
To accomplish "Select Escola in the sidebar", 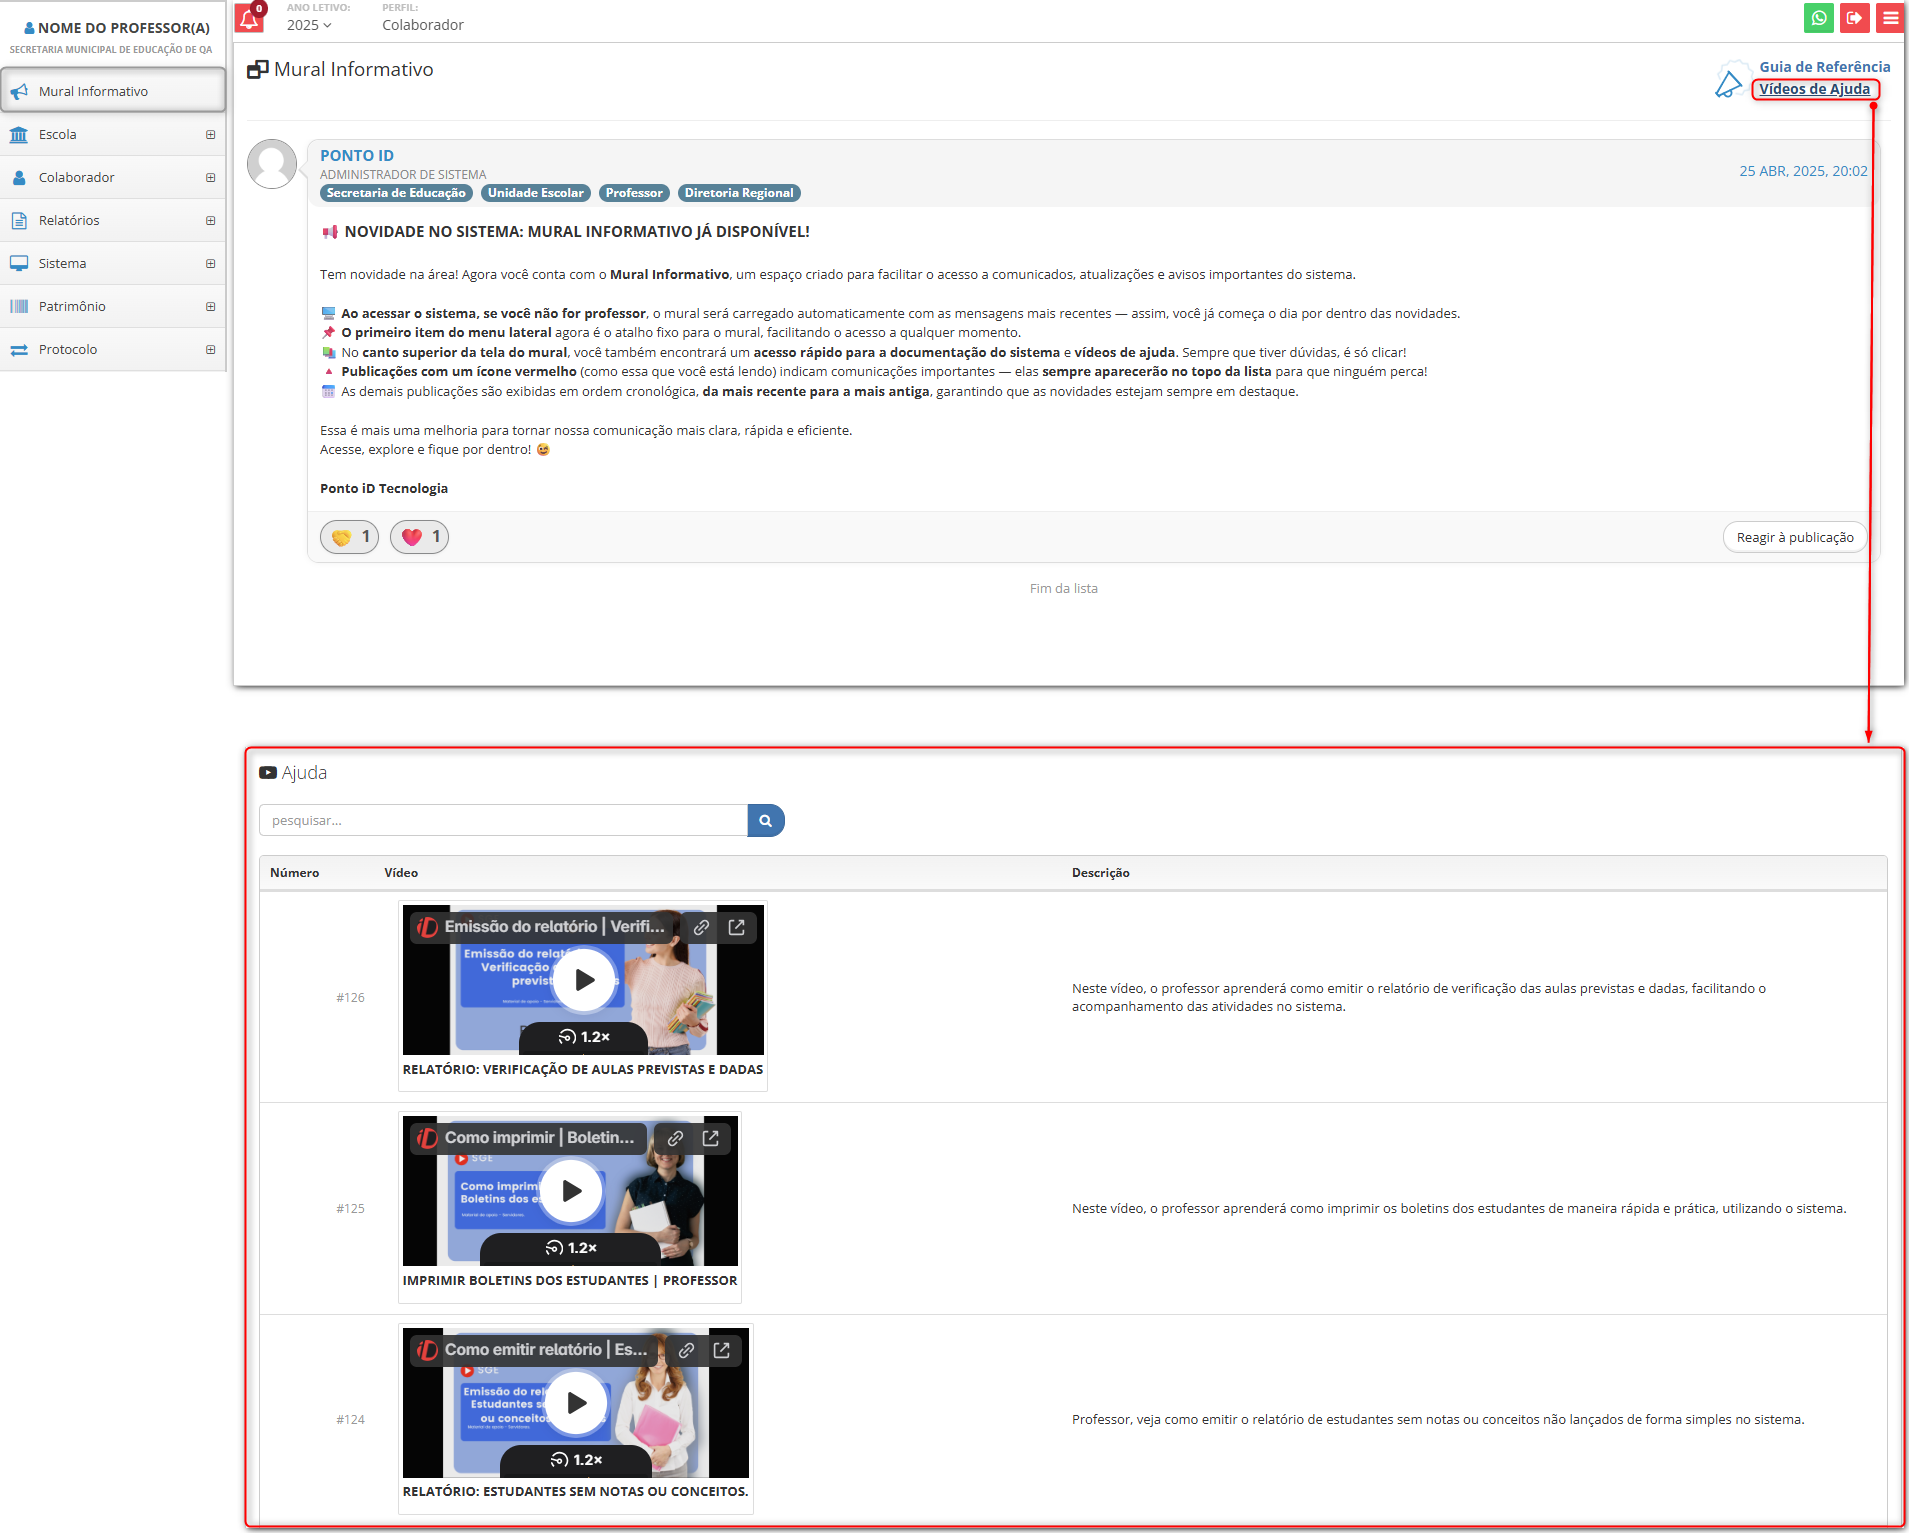I will point(113,134).
